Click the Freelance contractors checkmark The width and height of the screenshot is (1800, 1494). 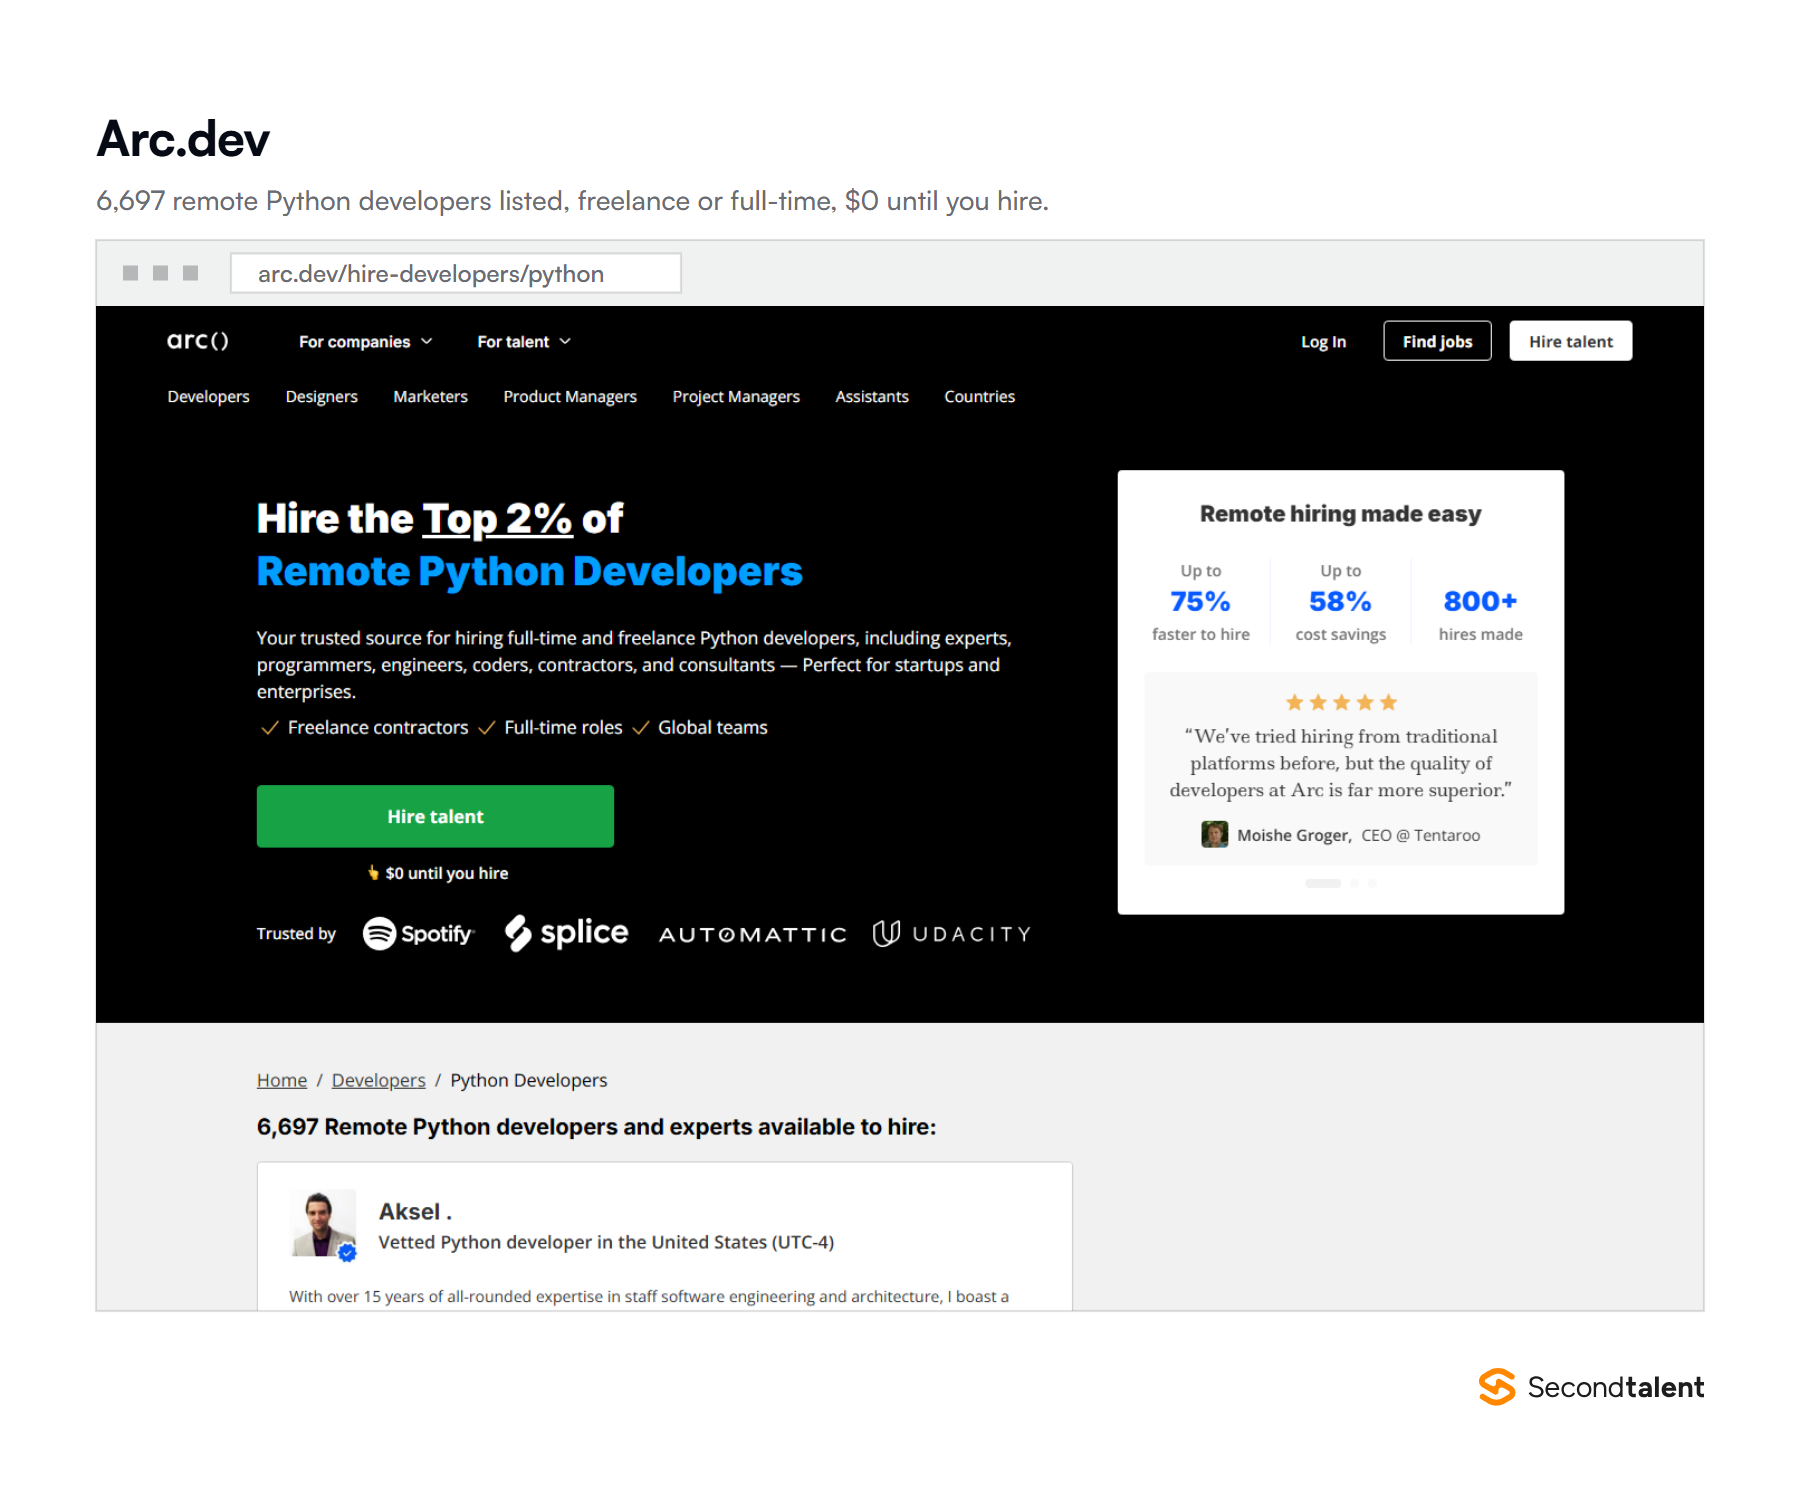(x=269, y=728)
